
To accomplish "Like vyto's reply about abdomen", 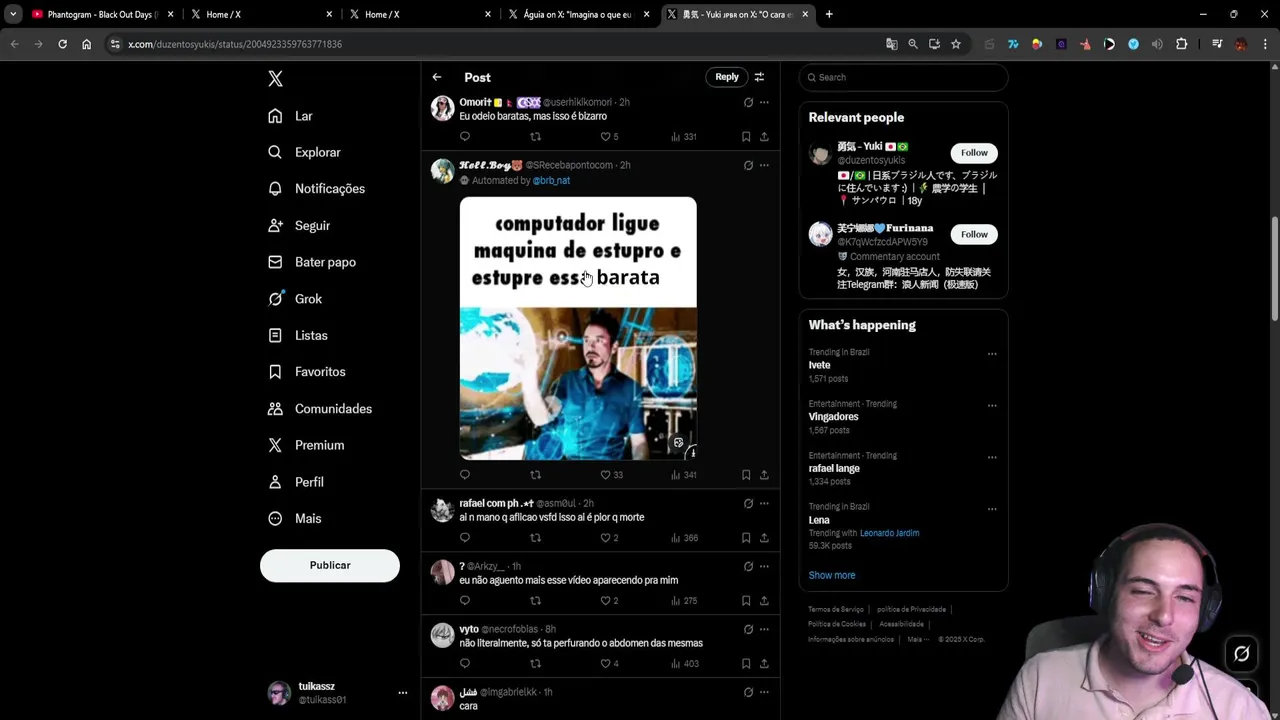I will click(x=609, y=664).
